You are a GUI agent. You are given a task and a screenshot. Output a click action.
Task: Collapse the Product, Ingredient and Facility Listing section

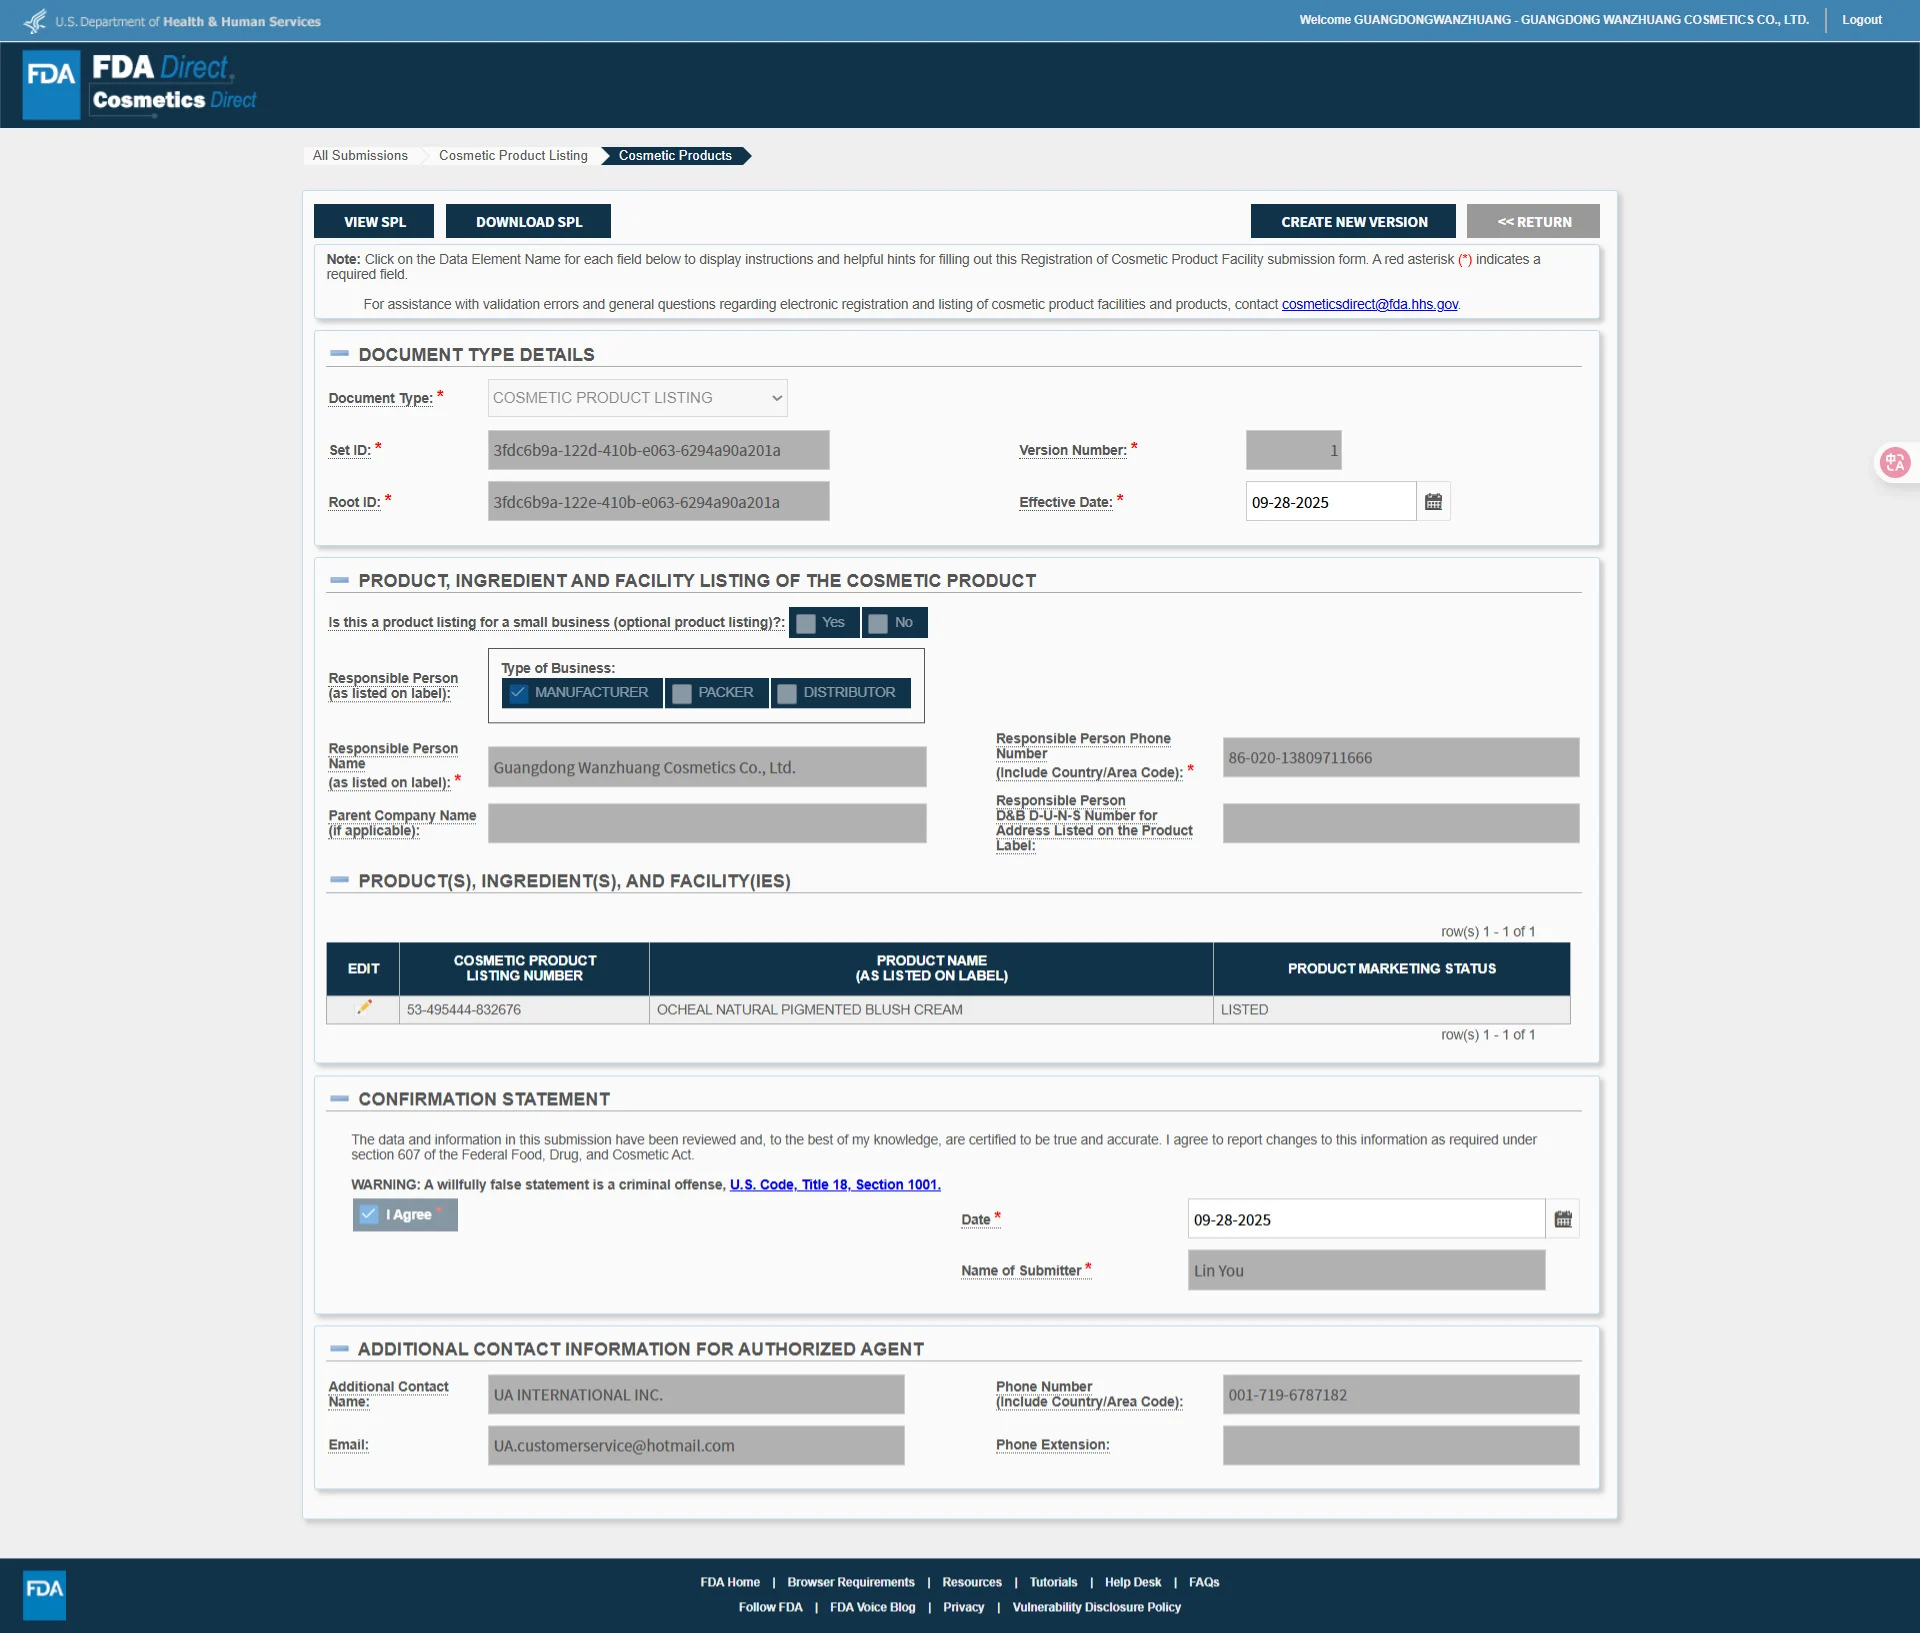coord(339,580)
